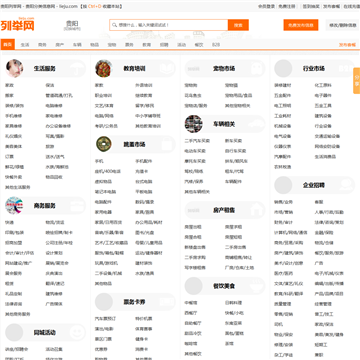
Task: Click the umbrella icon in 生活服务 header
Action: [x=77, y=69]
